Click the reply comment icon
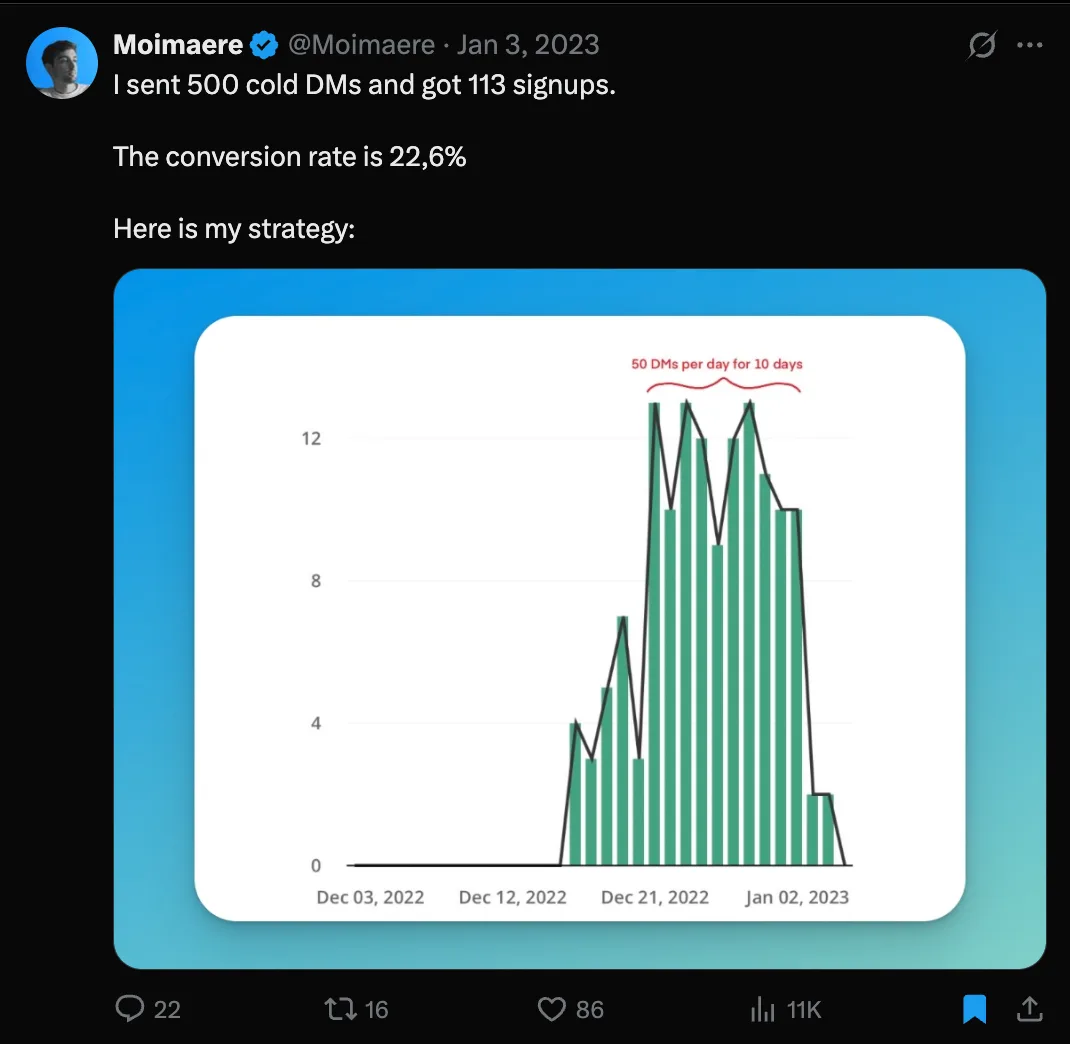Screen dimensions: 1070x1044 pyautogui.click(x=131, y=1009)
